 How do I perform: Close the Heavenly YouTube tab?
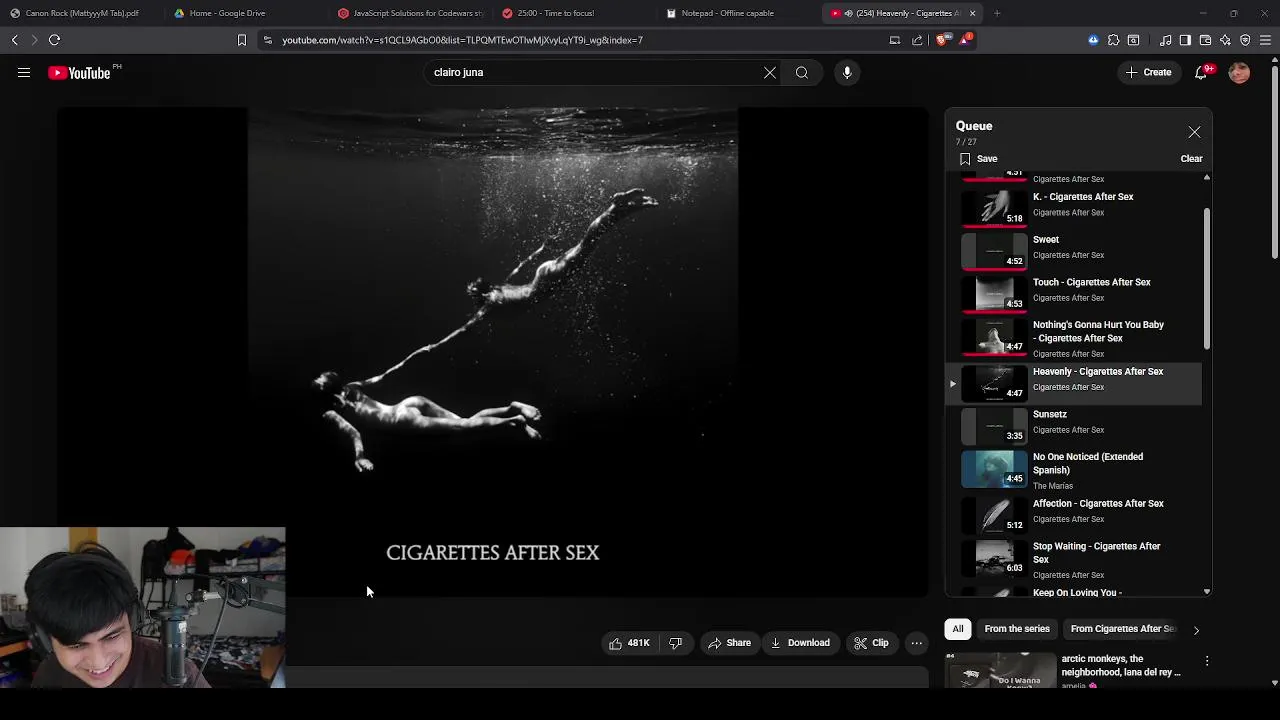(x=972, y=13)
